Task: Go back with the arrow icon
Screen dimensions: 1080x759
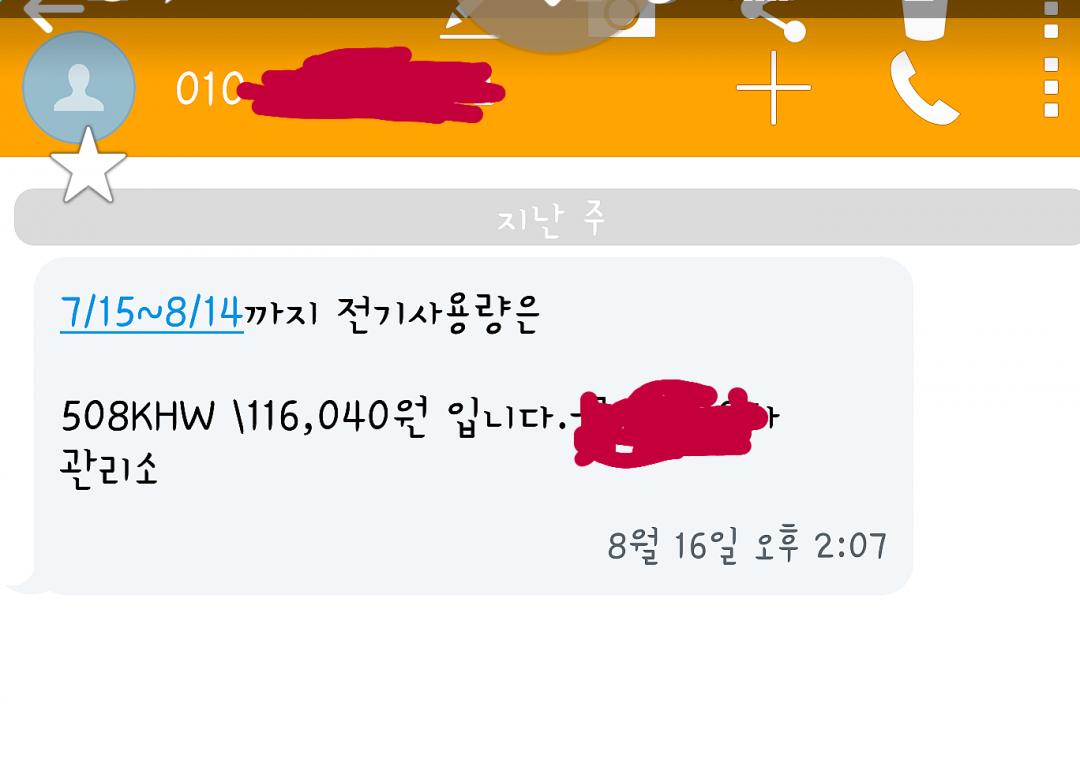Action: [52, 14]
